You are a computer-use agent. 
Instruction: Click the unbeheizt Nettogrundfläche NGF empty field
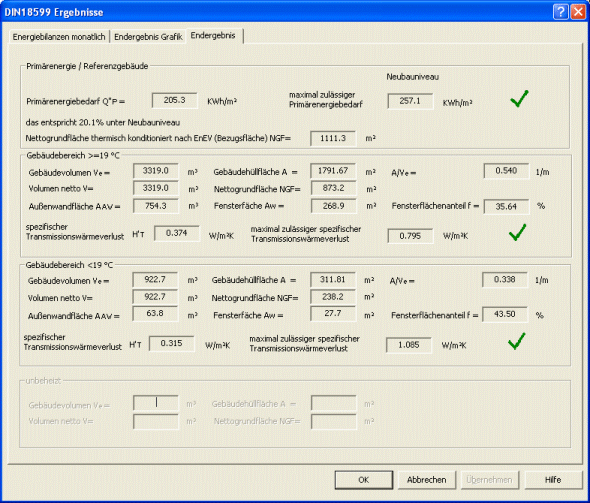click(x=334, y=421)
